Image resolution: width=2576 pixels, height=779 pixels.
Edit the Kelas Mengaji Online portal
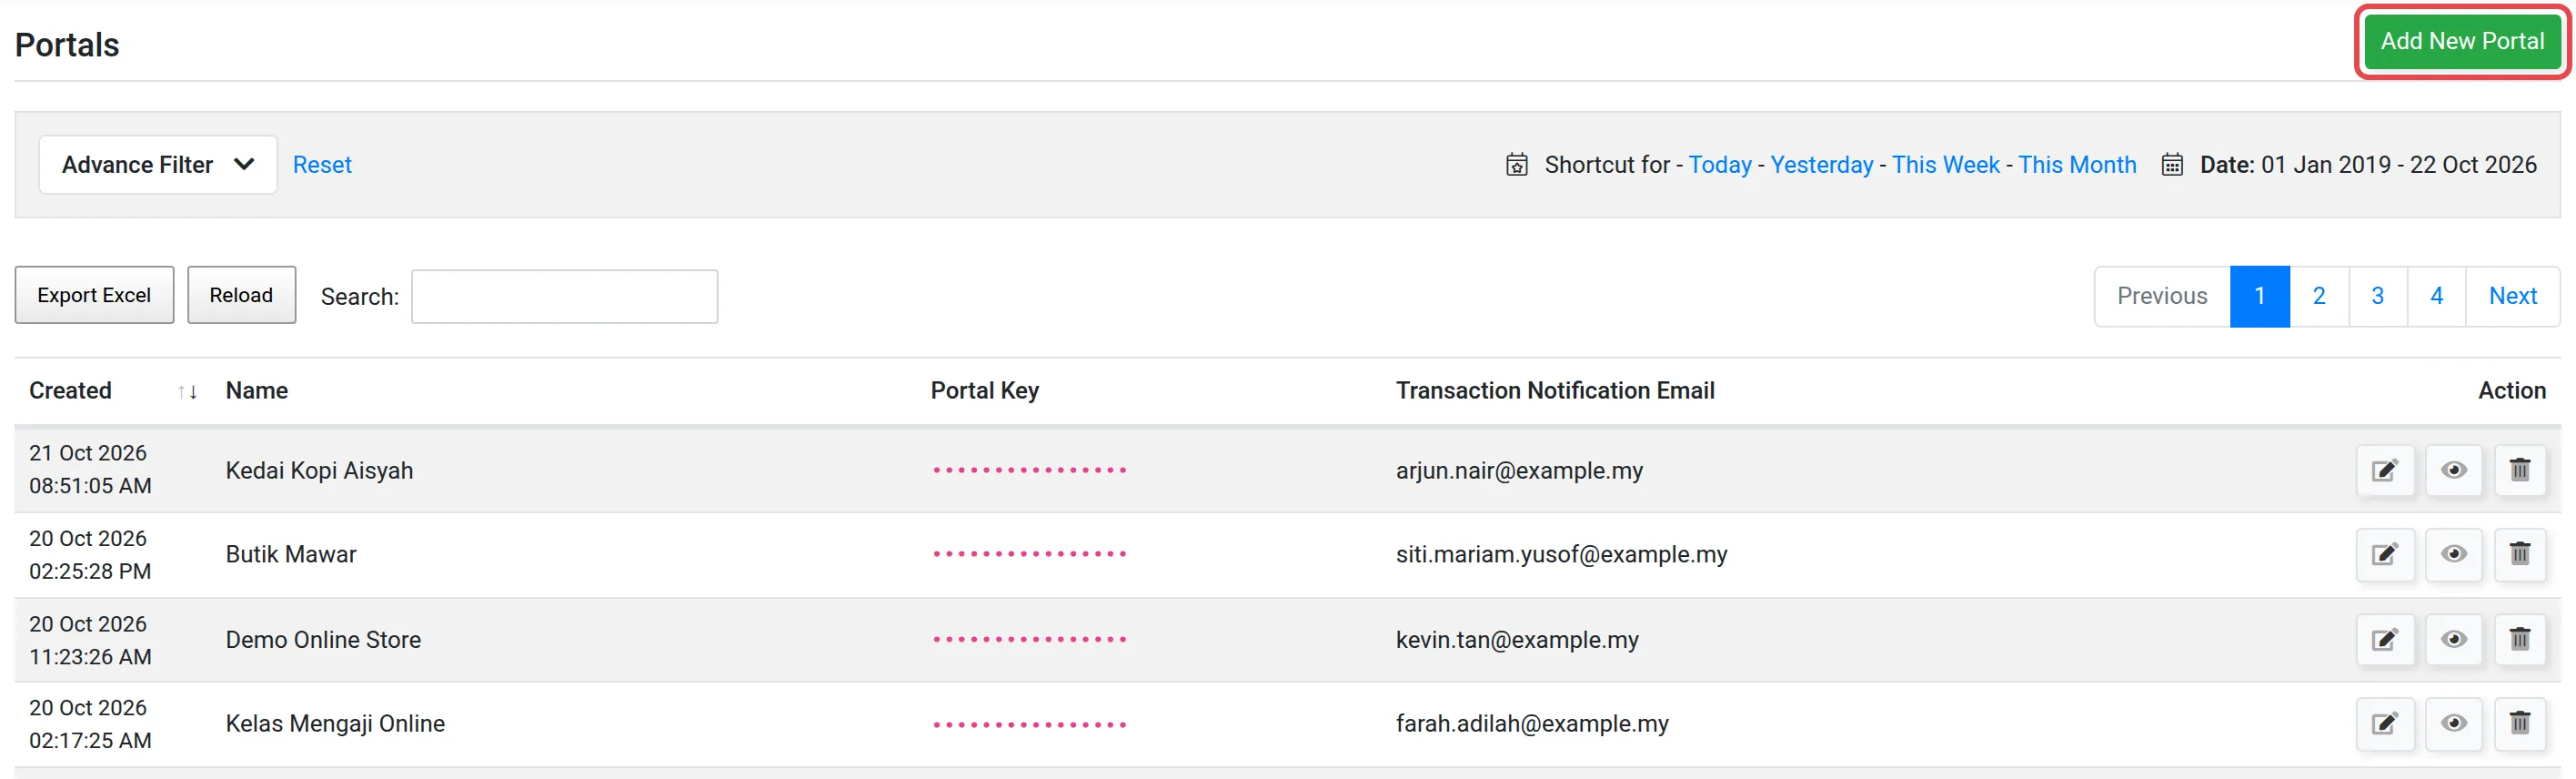tap(2385, 723)
